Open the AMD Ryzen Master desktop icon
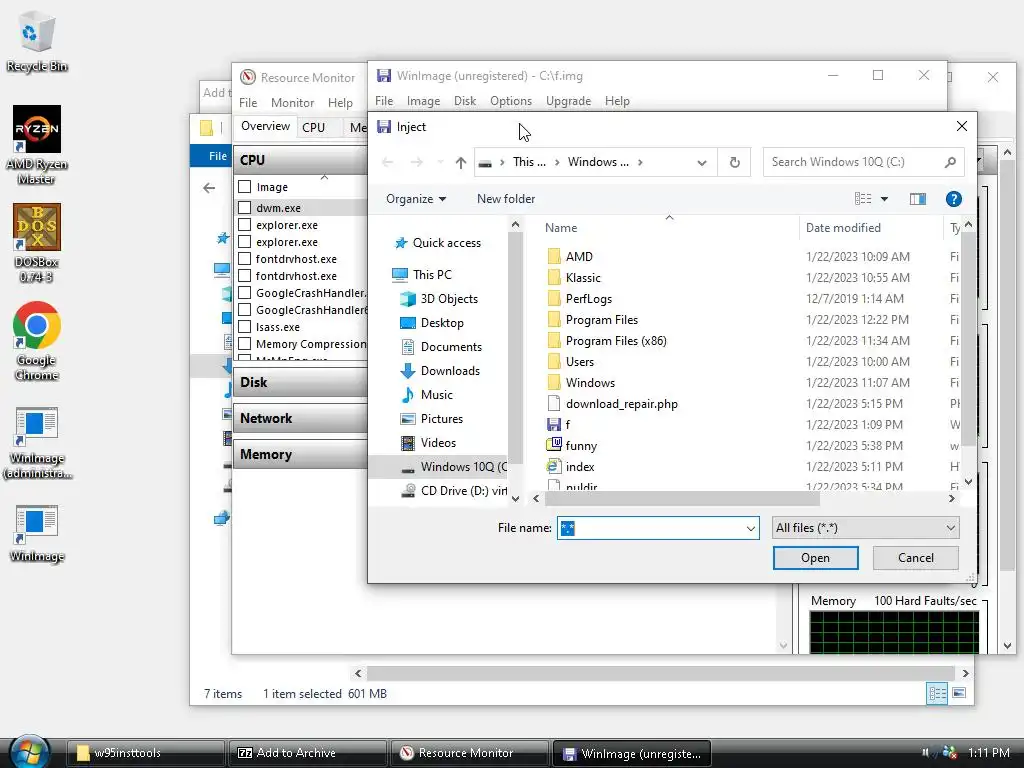Image resolution: width=1024 pixels, height=768 pixels. [x=37, y=145]
